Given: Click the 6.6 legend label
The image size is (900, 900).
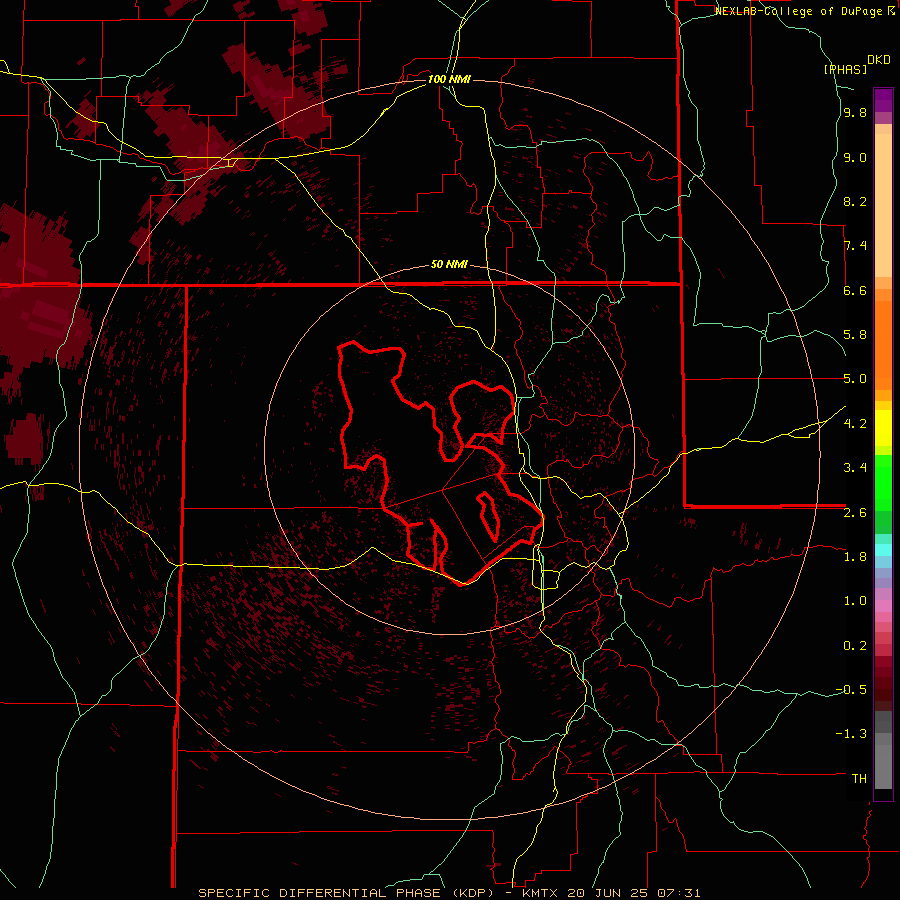Looking at the screenshot, I should [855, 290].
